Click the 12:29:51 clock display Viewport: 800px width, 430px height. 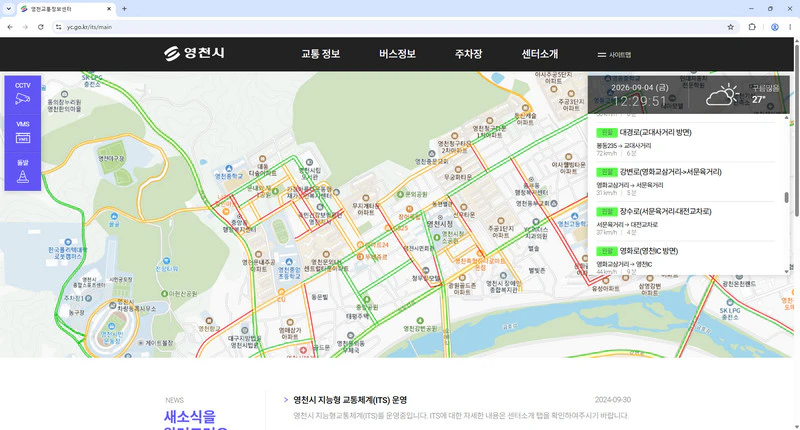click(x=639, y=101)
